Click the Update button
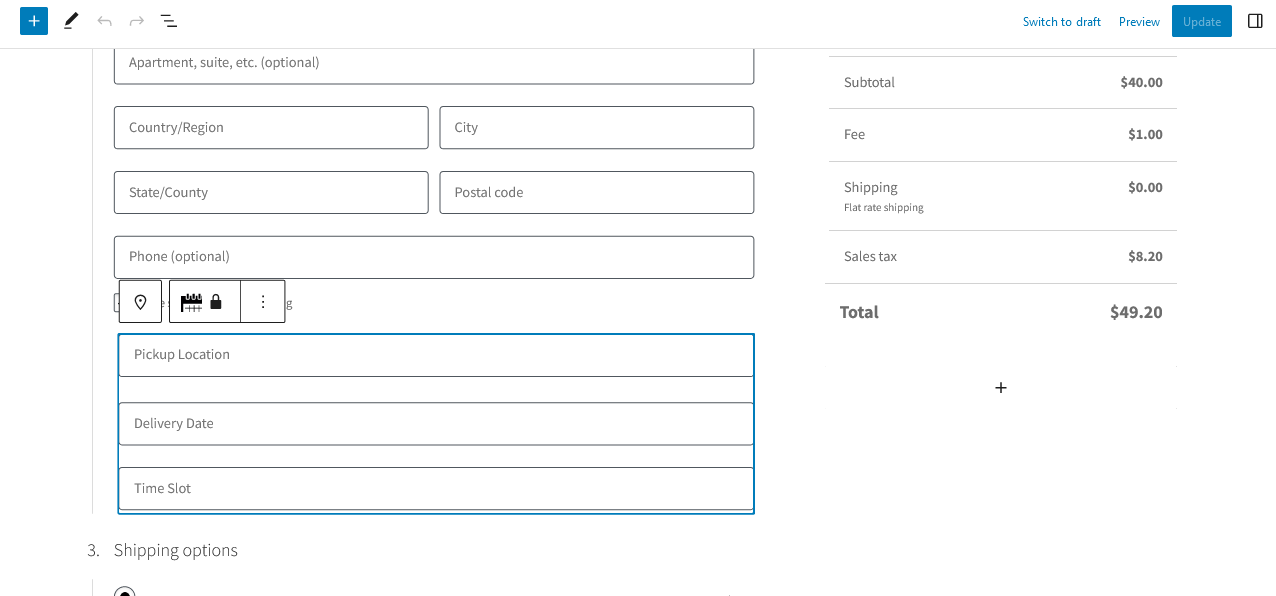Viewport: 1276px width, 596px height. pos(1202,21)
